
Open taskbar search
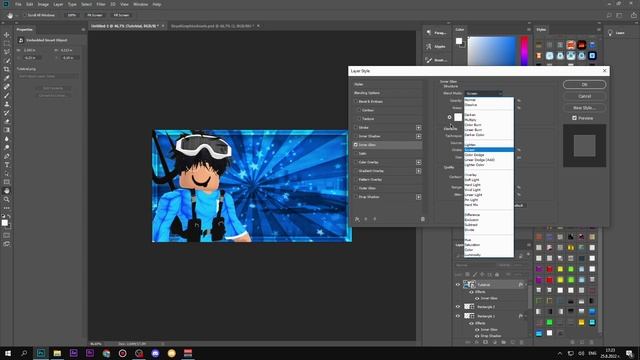(24, 353)
